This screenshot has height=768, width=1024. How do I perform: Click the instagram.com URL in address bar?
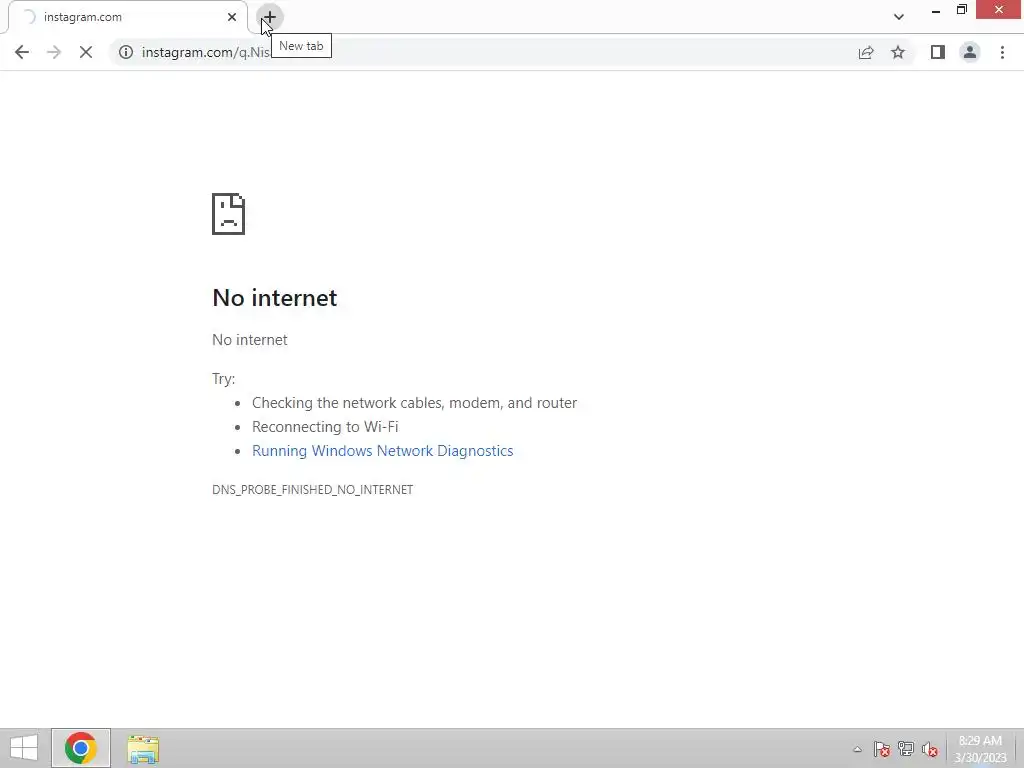click(x=206, y=52)
